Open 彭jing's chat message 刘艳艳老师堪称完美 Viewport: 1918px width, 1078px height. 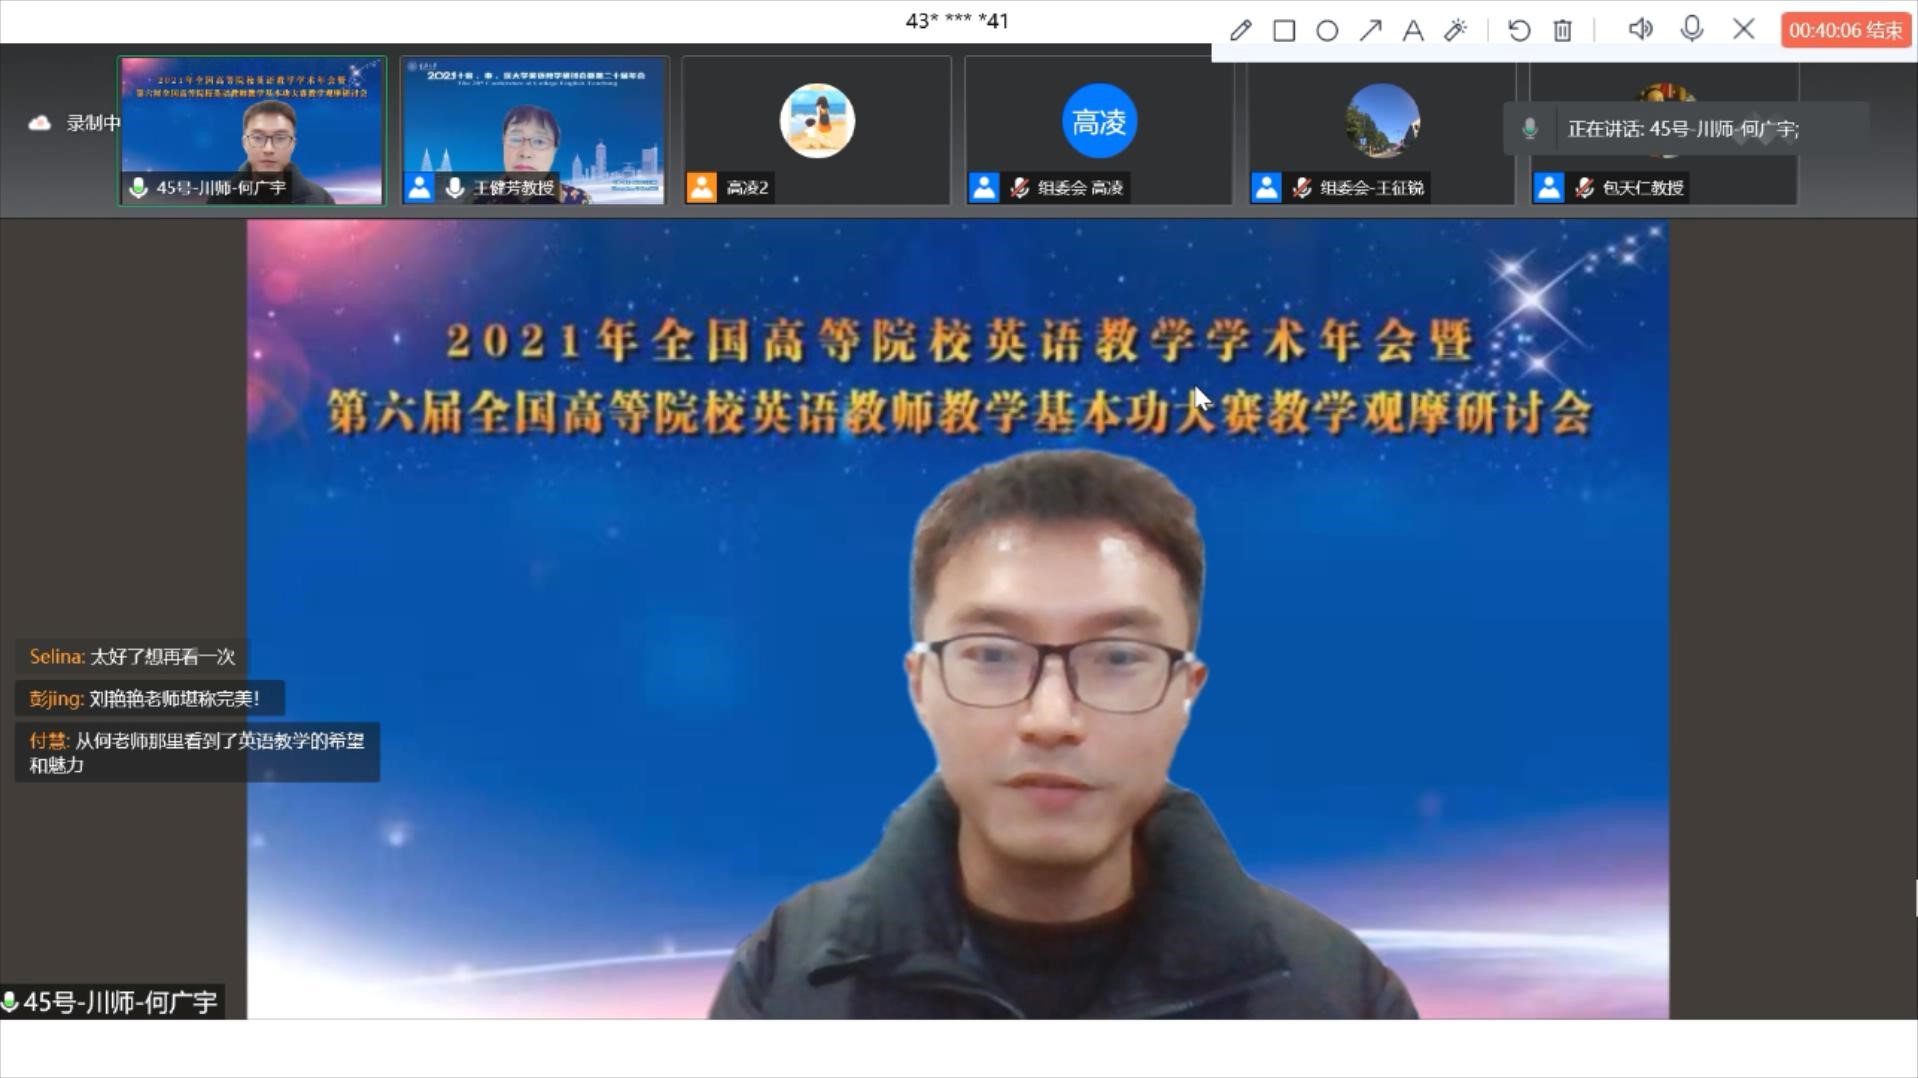pyautogui.click(x=150, y=698)
